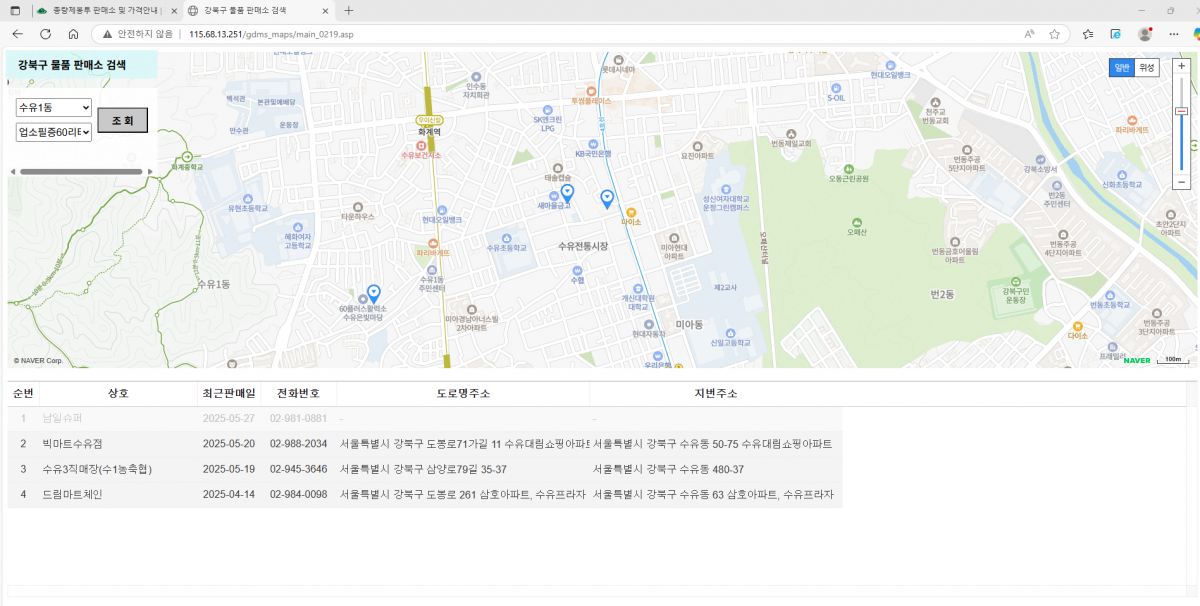Select the 드림마트체인 store row
1200x606 pixels.
pos(425,494)
